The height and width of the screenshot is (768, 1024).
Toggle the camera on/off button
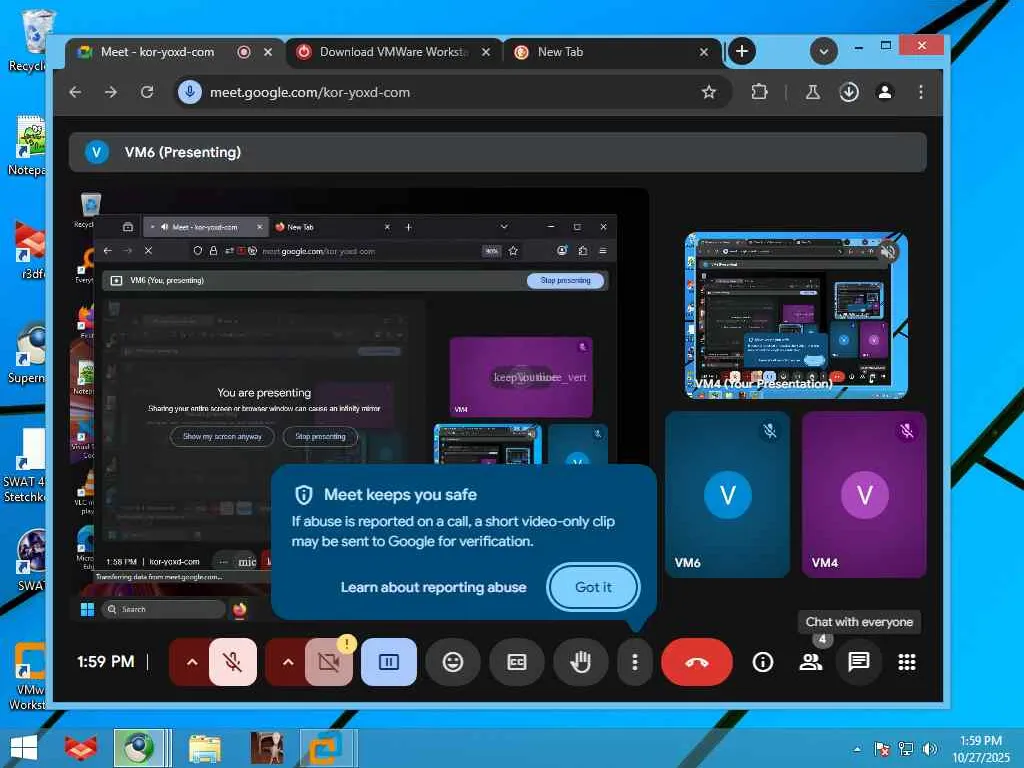pyautogui.click(x=329, y=662)
